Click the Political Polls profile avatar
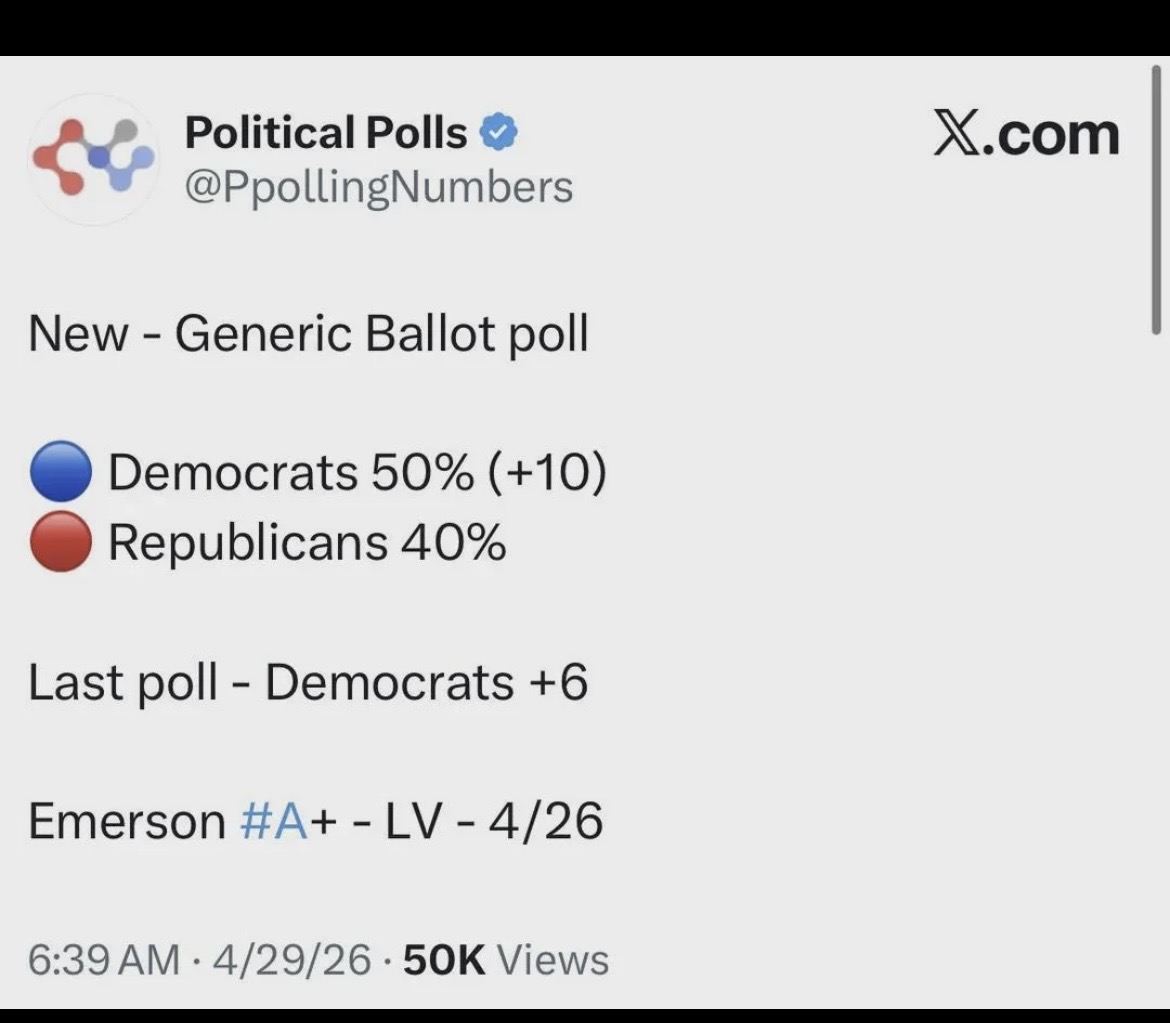Viewport: 1170px width, 1023px height. (x=91, y=160)
